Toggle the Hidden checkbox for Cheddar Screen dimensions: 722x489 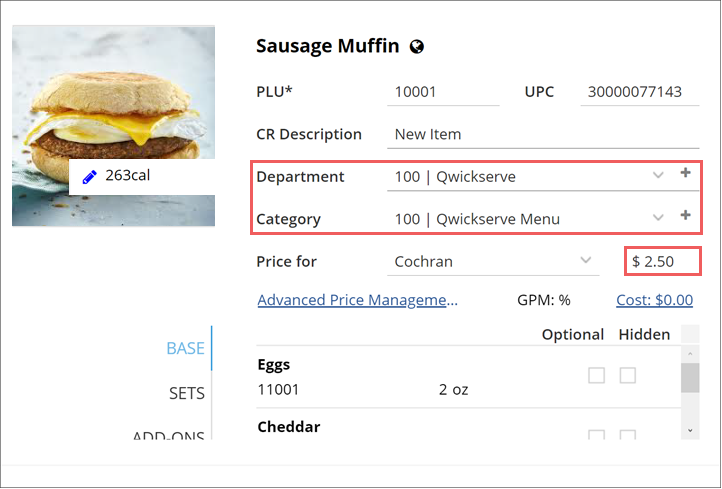coord(628,435)
